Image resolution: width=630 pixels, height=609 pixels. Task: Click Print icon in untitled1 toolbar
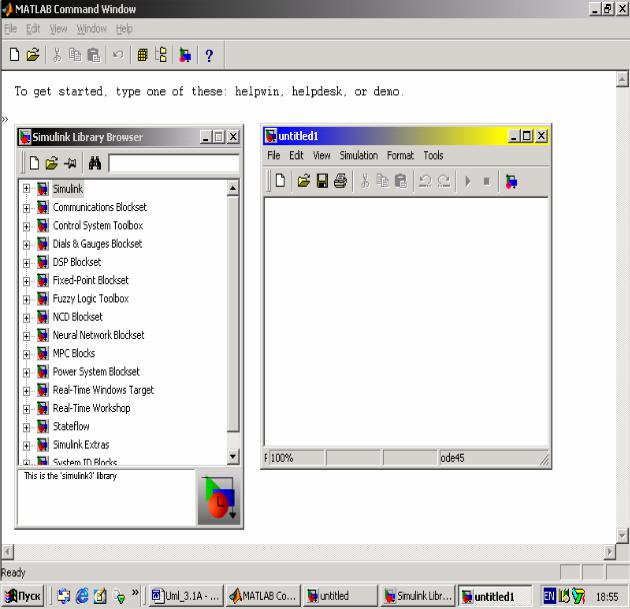click(x=340, y=181)
